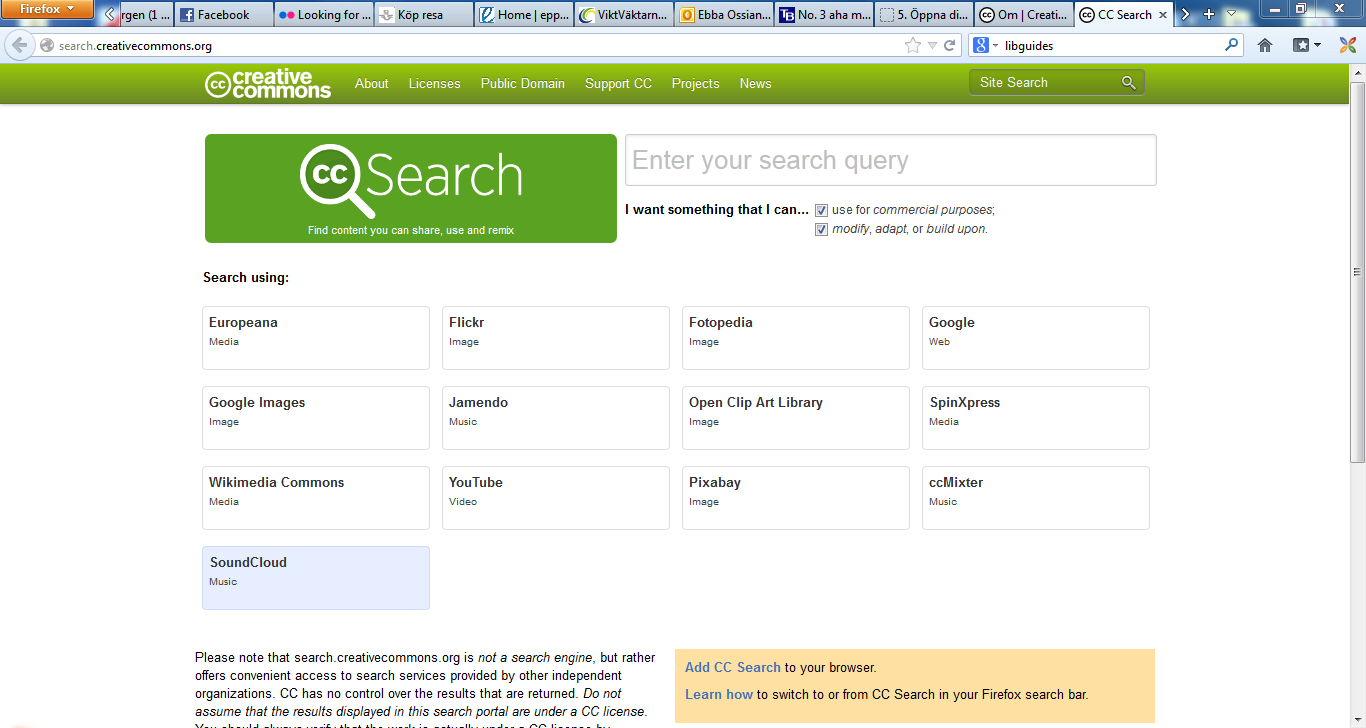
Task: Select ccMixter music as search source
Action: pyautogui.click(x=1036, y=498)
